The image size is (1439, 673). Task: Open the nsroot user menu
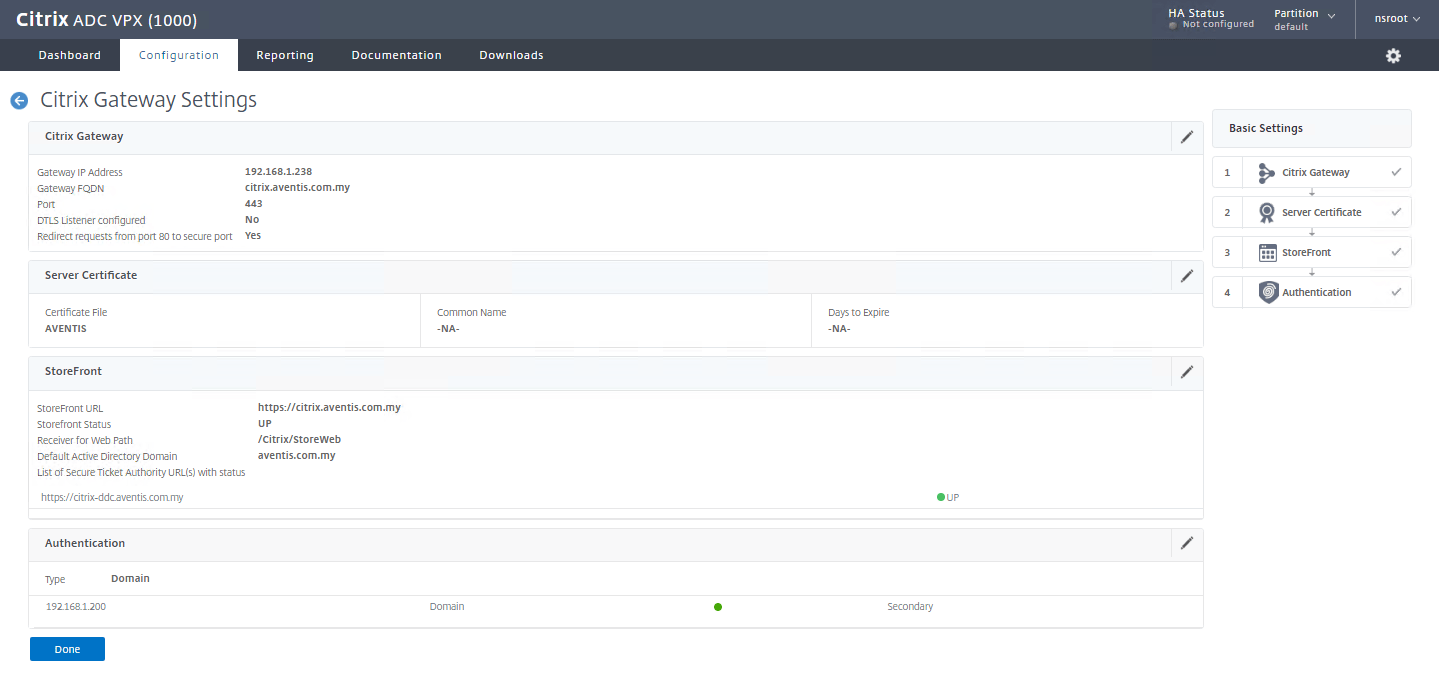tap(1396, 18)
